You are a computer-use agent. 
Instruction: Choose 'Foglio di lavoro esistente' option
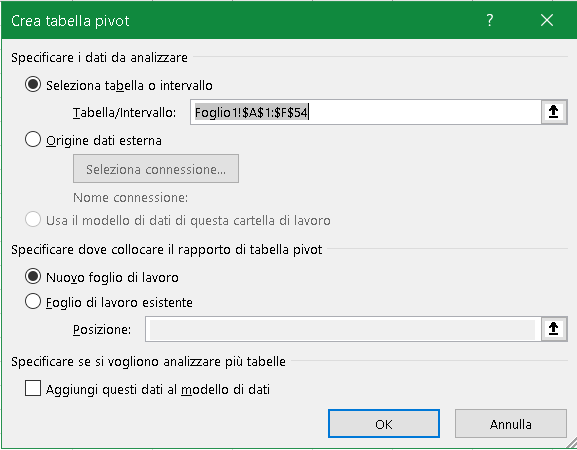point(33,302)
